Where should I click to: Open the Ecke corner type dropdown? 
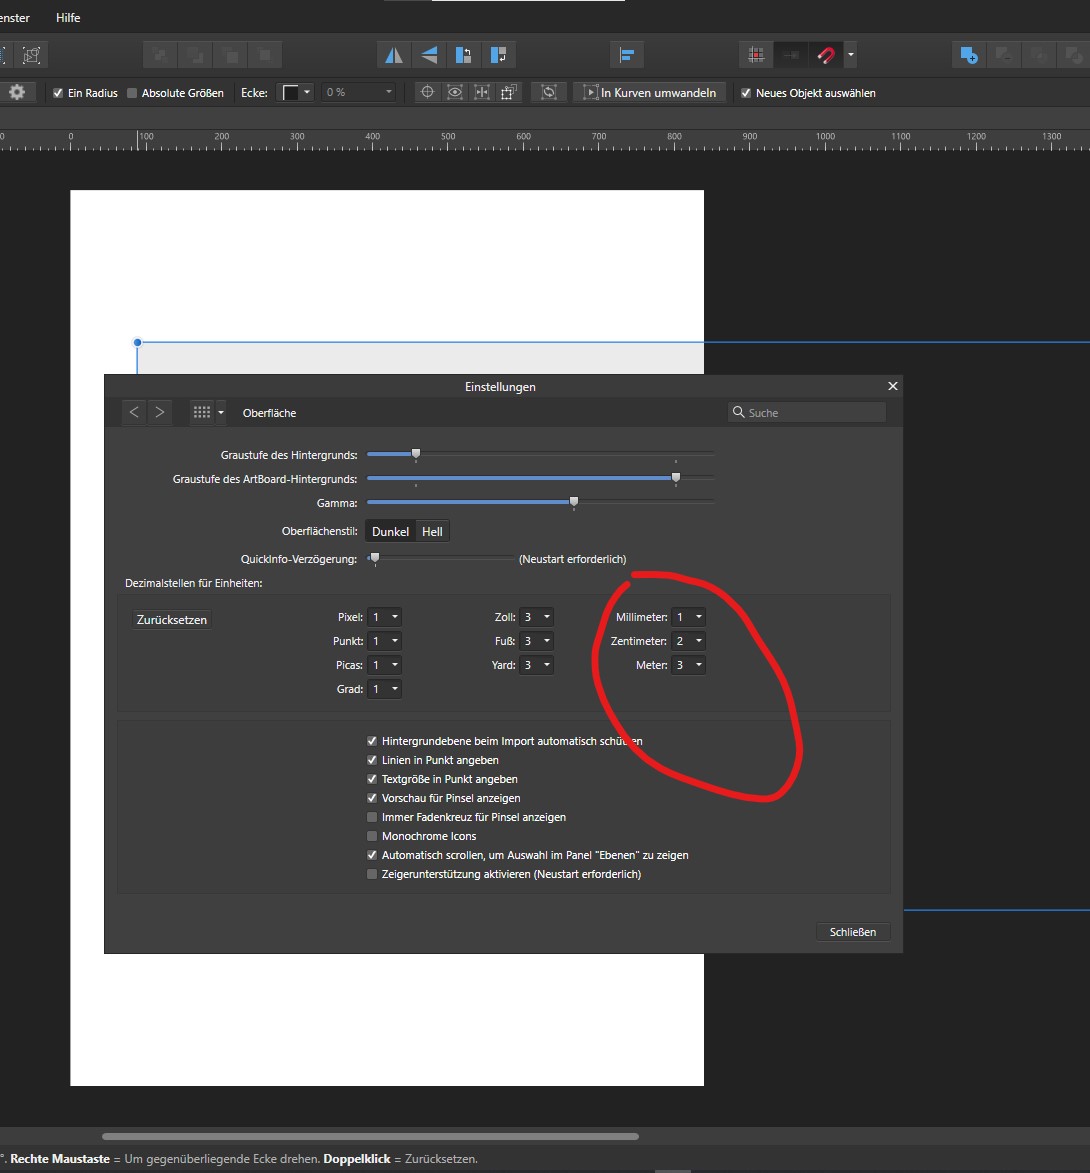pyautogui.click(x=295, y=93)
